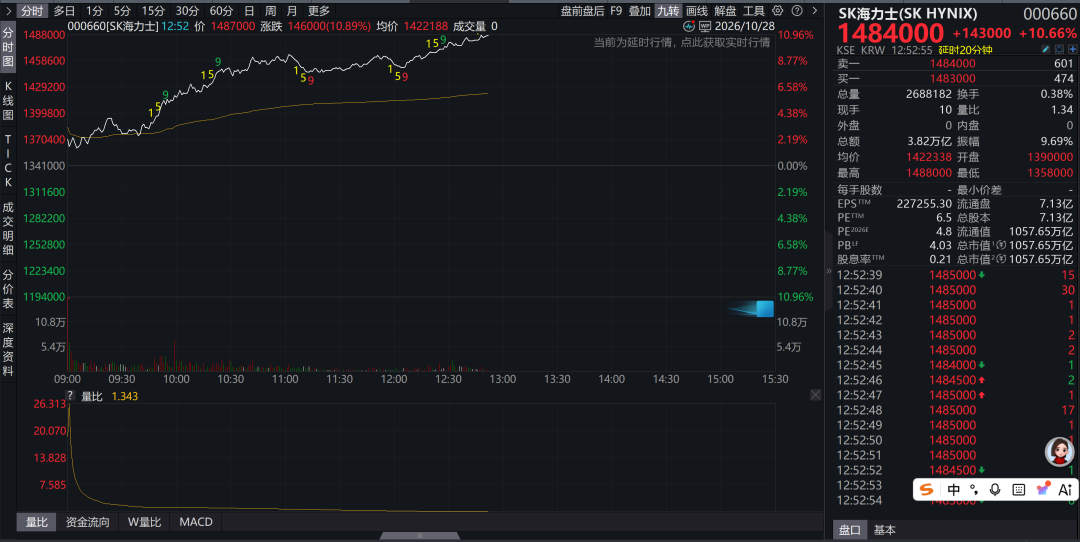The width and height of the screenshot is (1080, 542).
Task: Click stock code 000660 in header
Action: click(1049, 14)
